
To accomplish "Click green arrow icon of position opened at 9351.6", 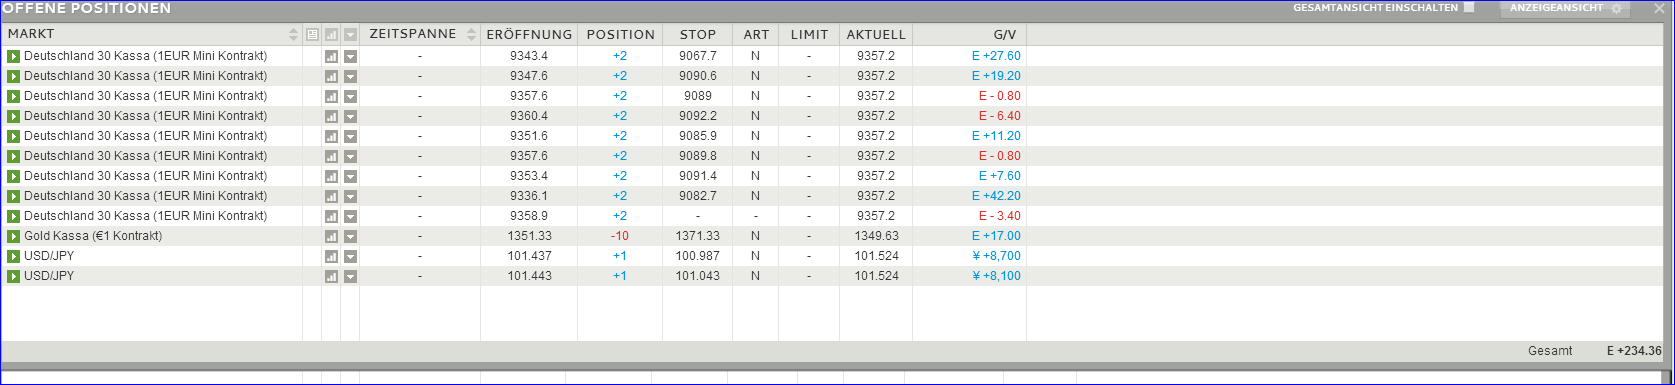I will [x=14, y=136].
